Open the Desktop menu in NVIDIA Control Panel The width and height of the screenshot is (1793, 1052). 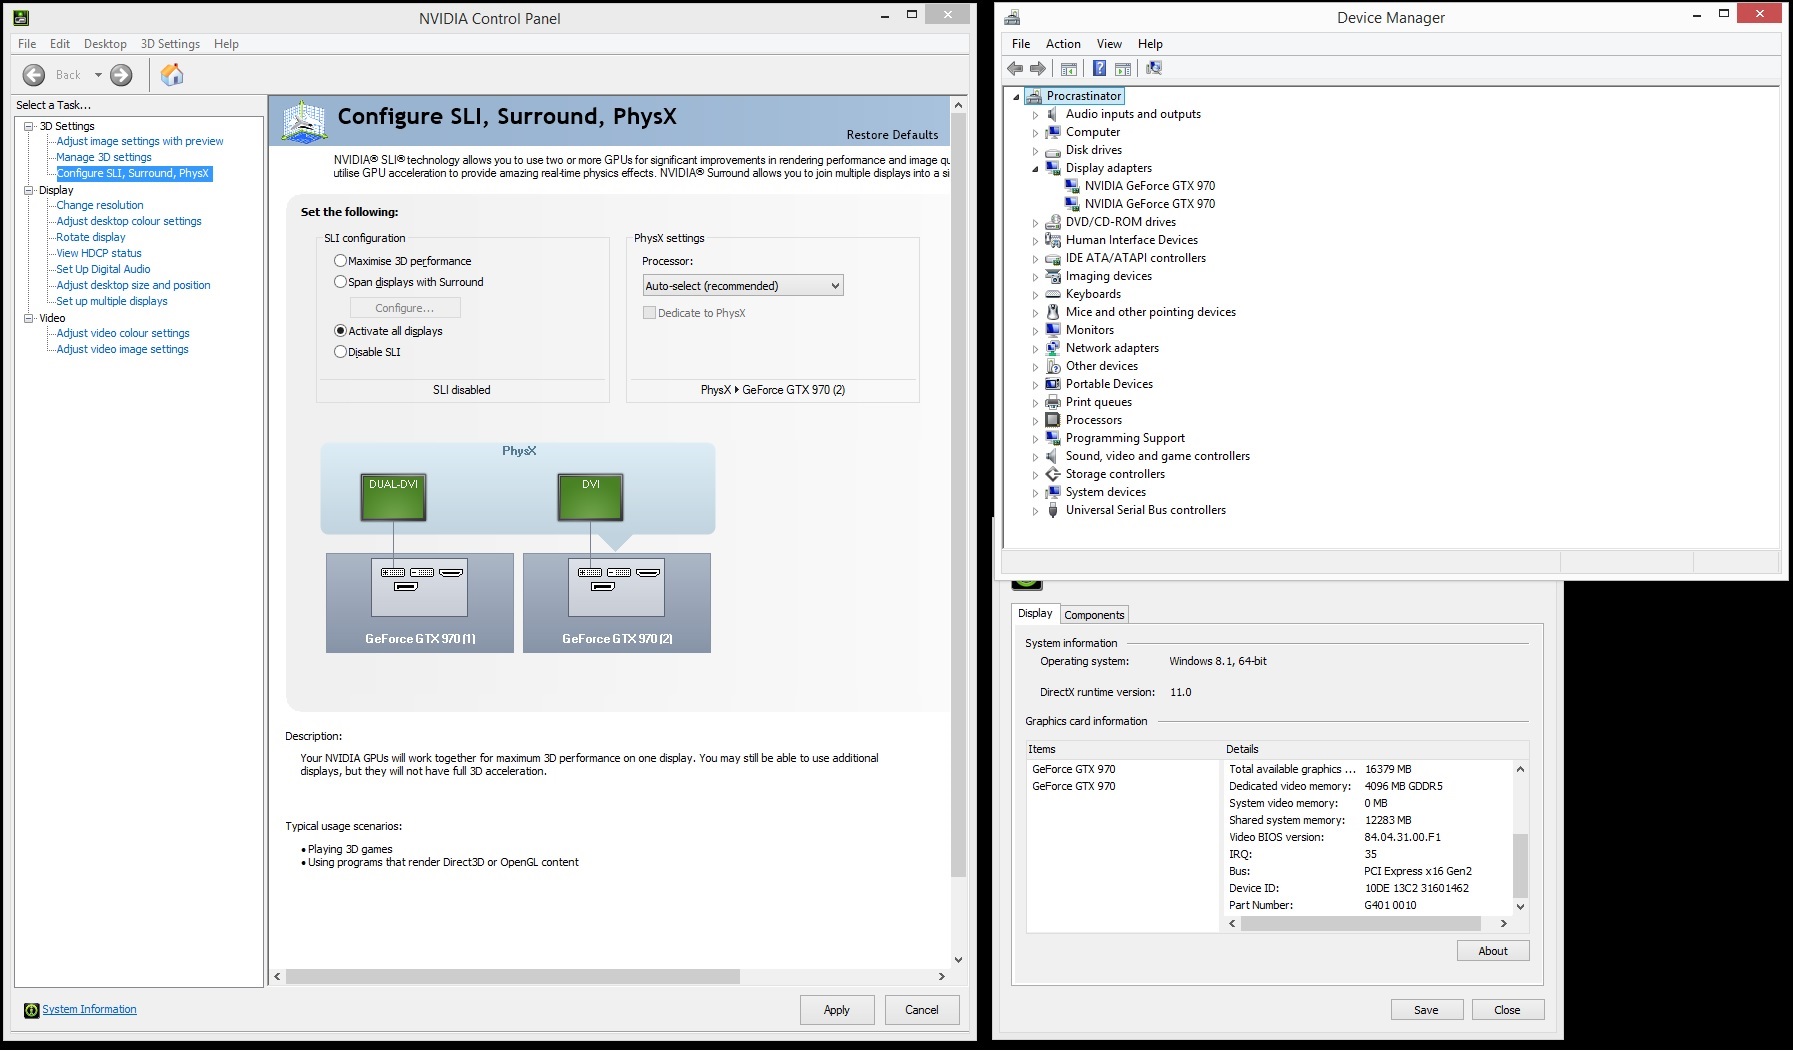[x=105, y=44]
